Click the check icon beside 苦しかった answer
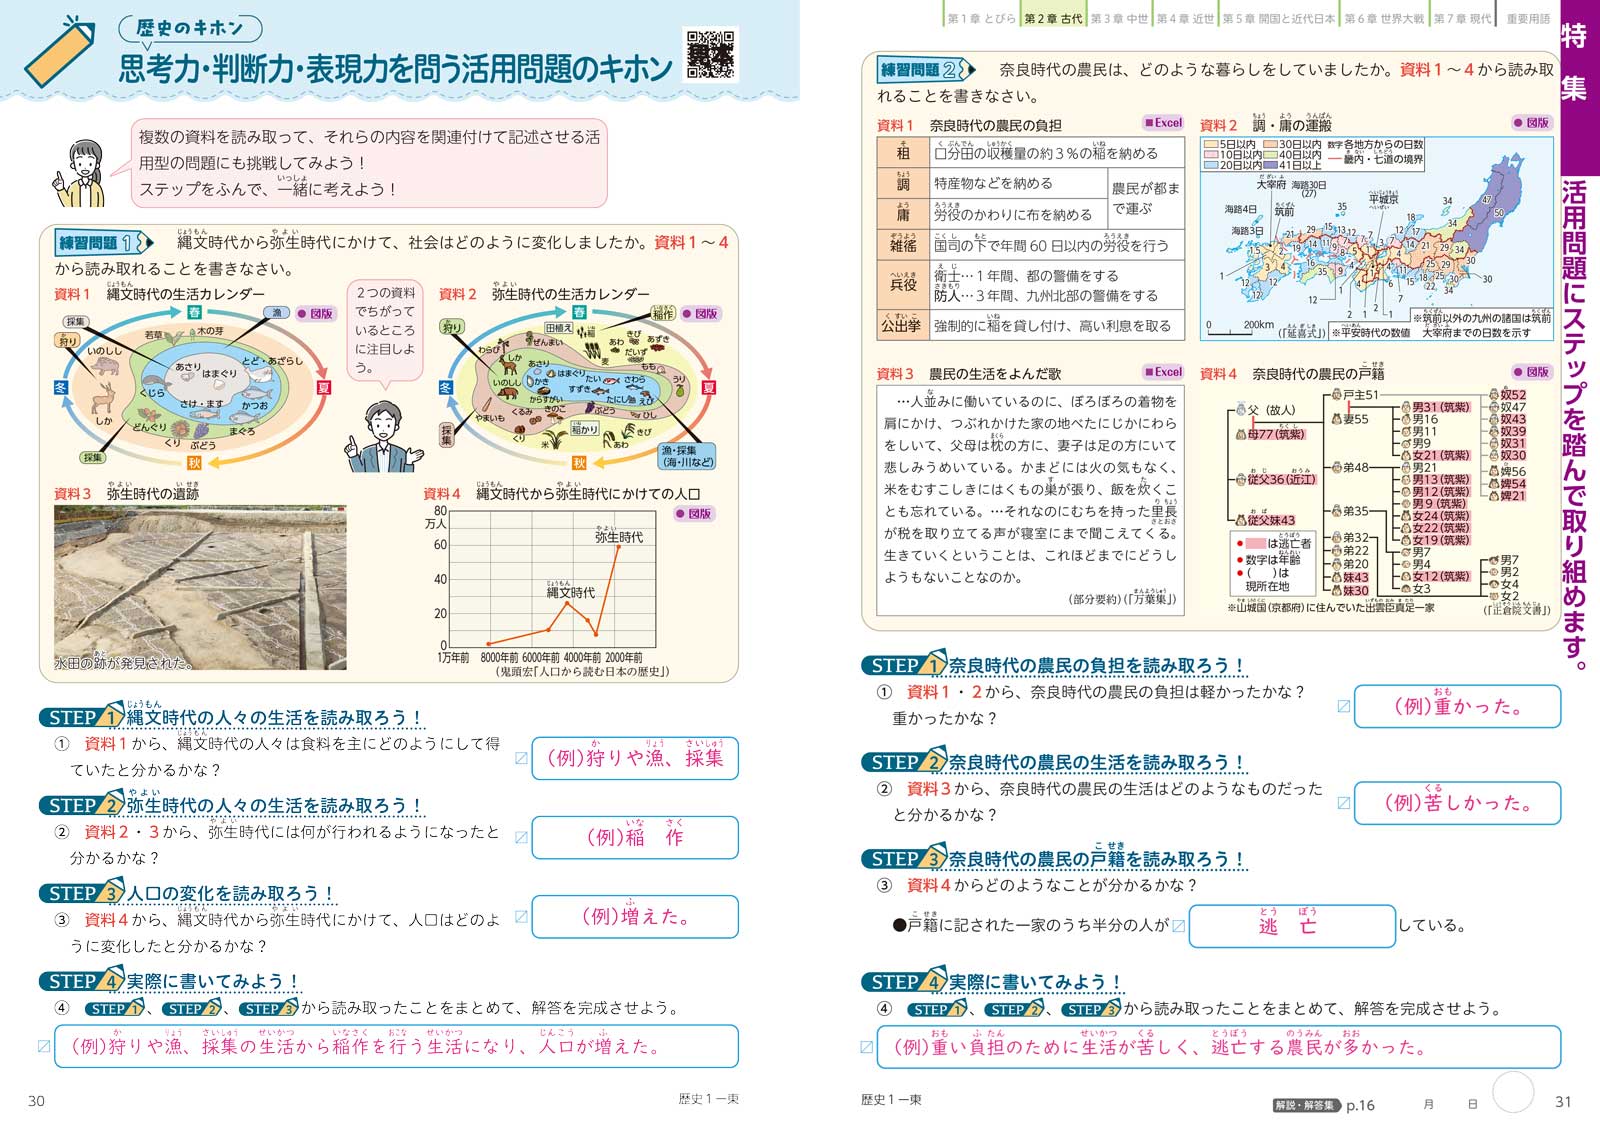Screen dimensions: 1600x1130 point(1343,802)
